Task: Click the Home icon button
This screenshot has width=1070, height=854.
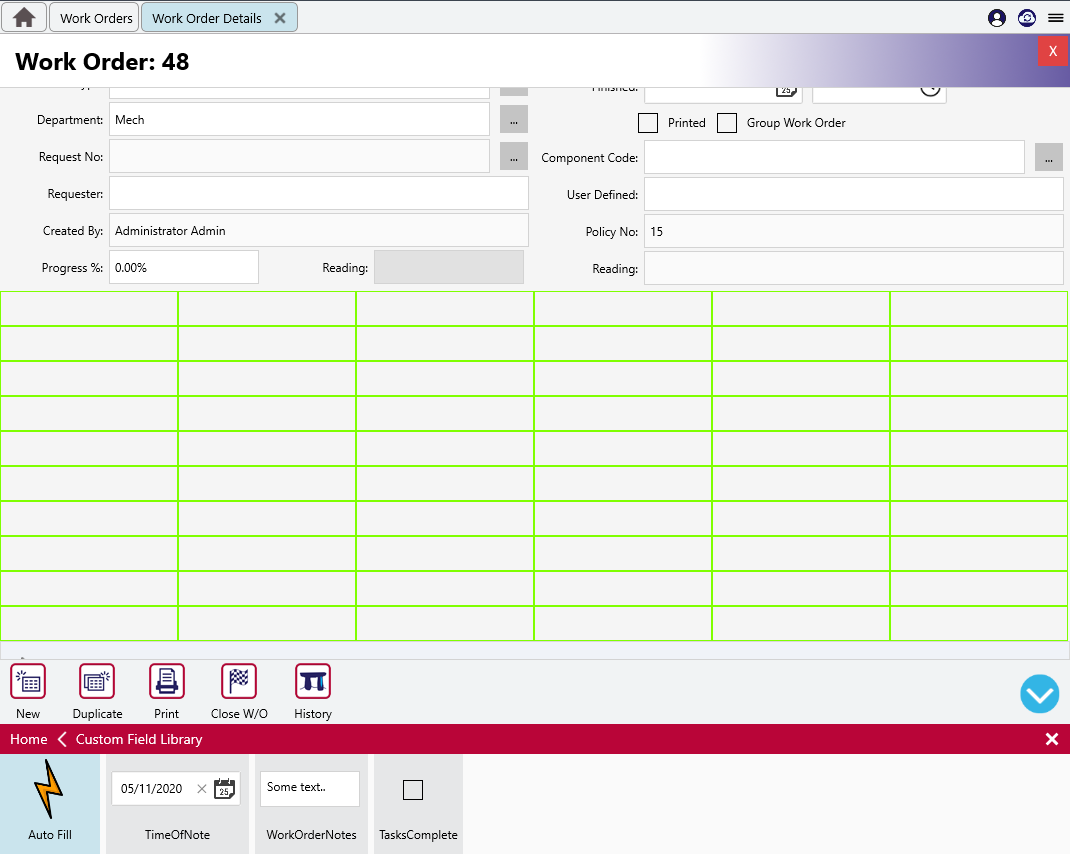Action: pos(24,18)
